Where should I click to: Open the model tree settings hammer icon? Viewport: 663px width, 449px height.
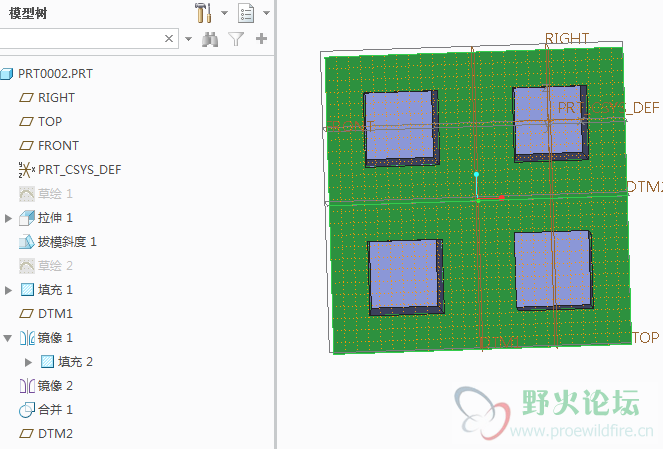(203, 13)
